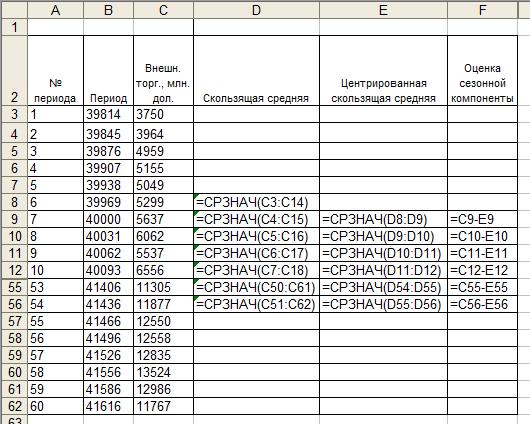Image resolution: width=530 pixels, height=424 pixels.
Task: Select formula cell =СРЗНАЧ(C51:C62)
Action: tap(256, 304)
